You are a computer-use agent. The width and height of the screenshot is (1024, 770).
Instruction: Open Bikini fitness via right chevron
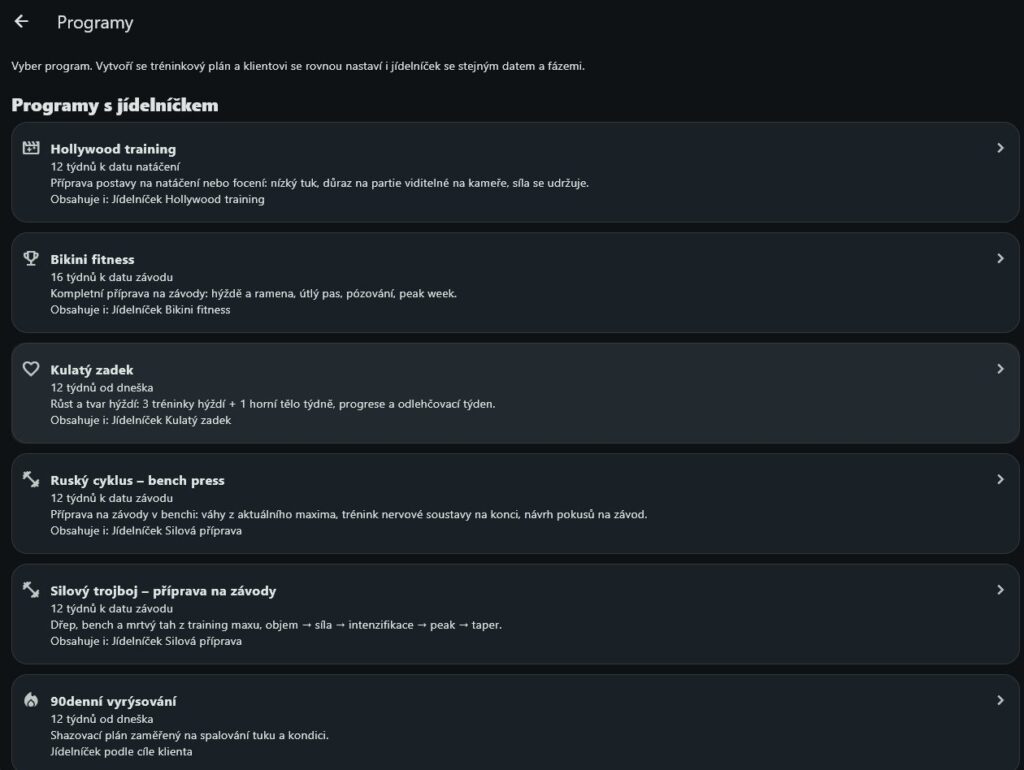[x=1000, y=259]
